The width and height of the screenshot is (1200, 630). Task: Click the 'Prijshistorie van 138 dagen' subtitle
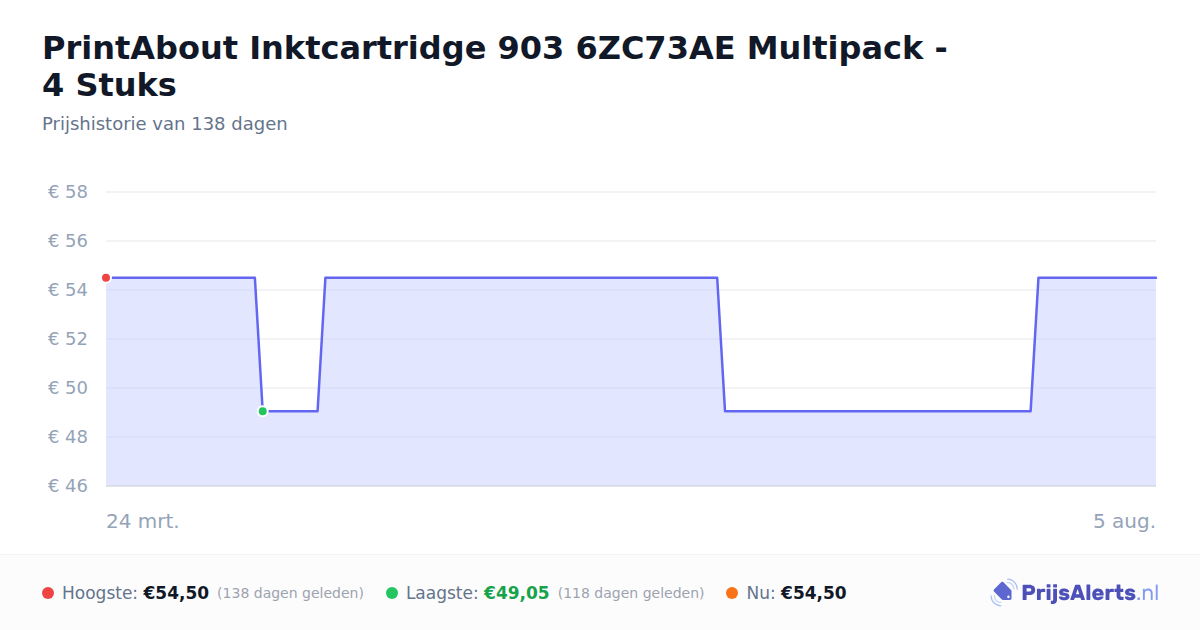tap(165, 124)
